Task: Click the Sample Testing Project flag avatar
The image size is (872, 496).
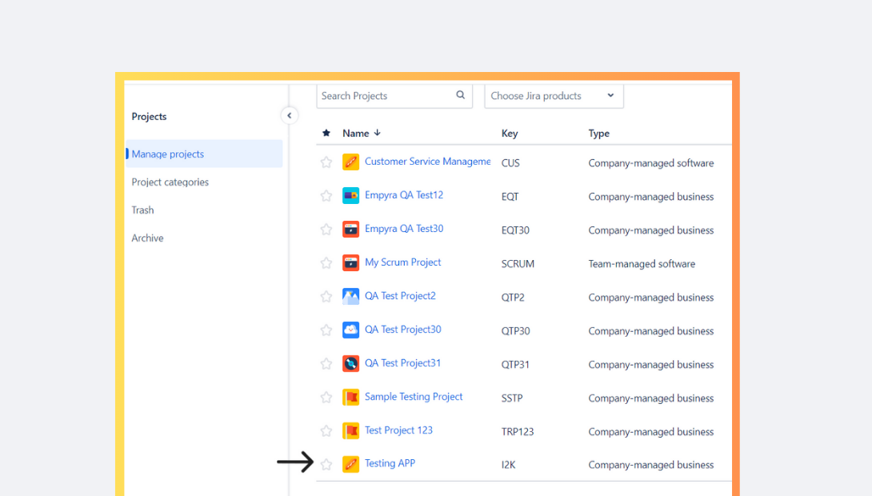Action: pos(350,397)
